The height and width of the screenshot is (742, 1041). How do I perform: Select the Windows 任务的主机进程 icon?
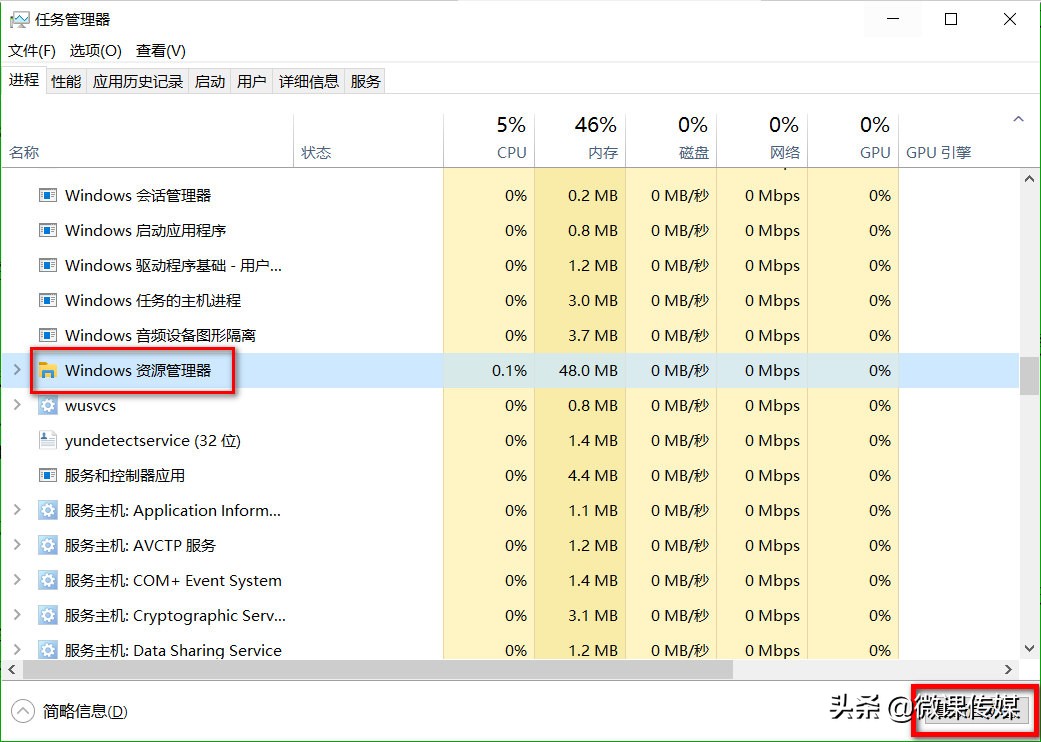pyautogui.click(x=47, y=300)
